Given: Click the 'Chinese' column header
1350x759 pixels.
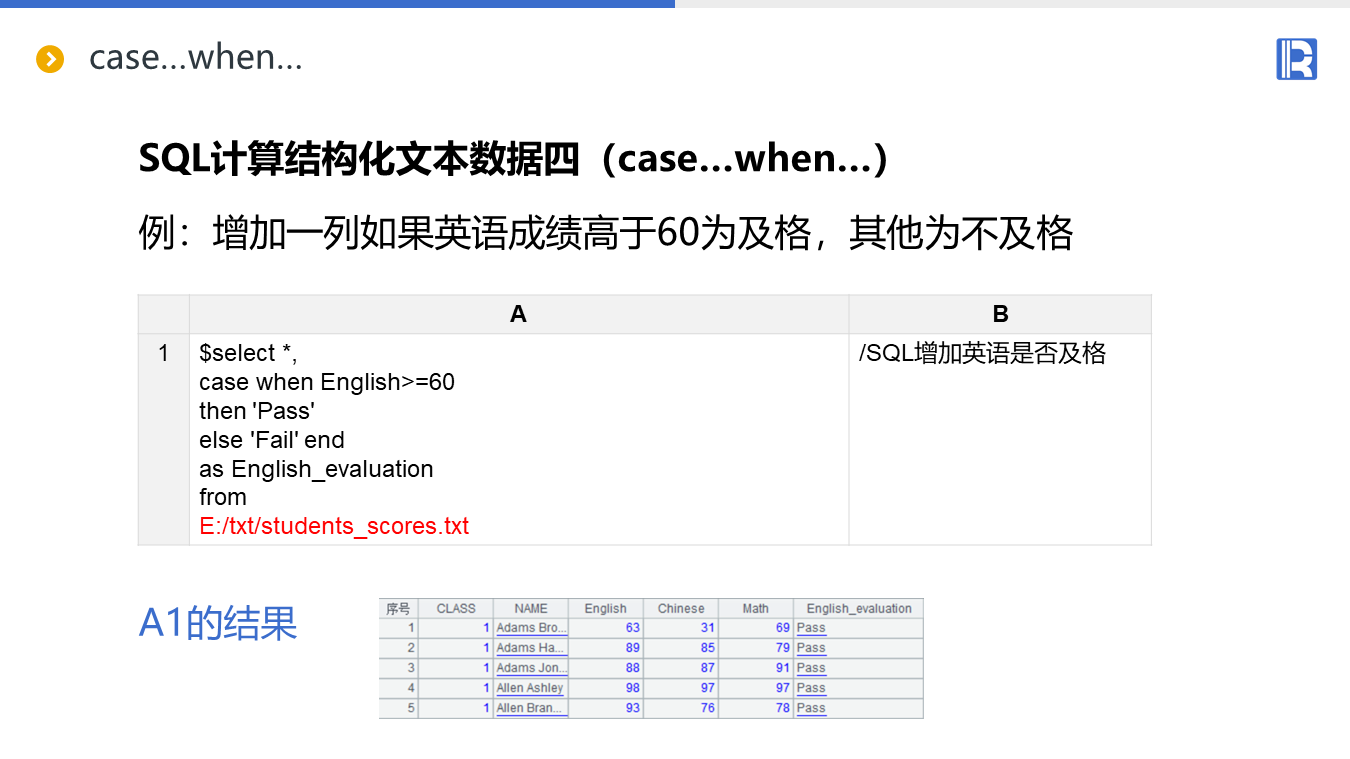Looking at the screenshot, I should (x=681, y=608).
